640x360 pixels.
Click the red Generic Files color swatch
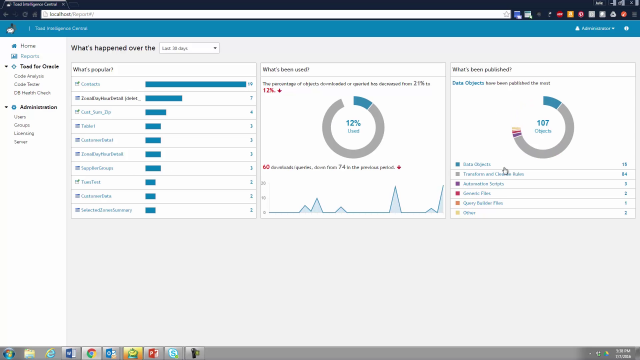458,193
